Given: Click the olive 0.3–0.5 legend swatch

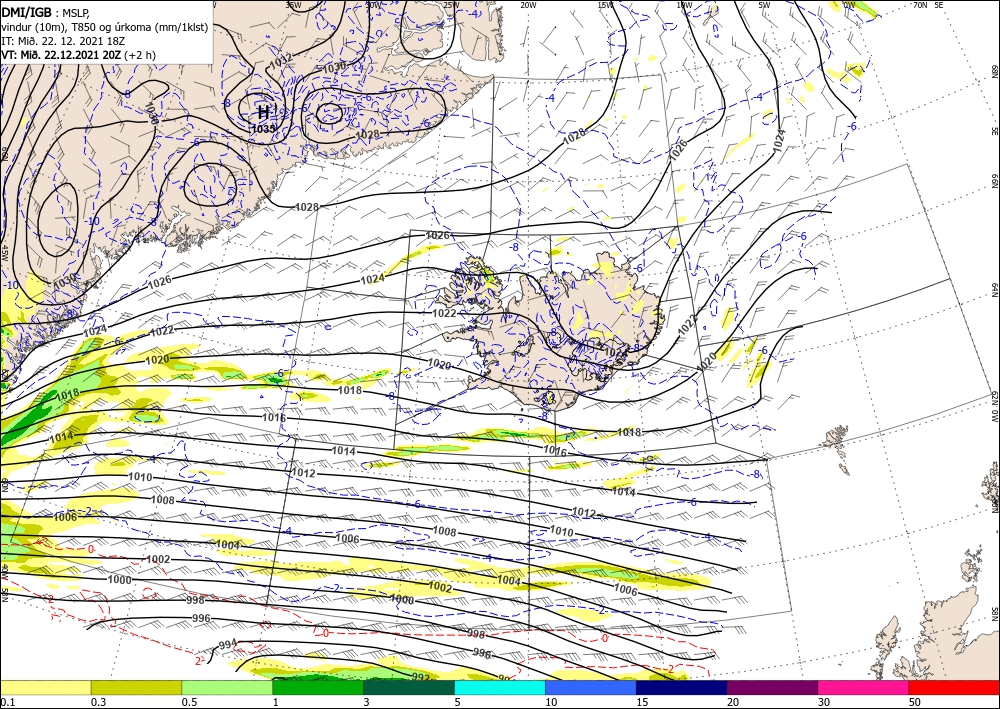Looking at the screenshot, I should pos(136,687).
